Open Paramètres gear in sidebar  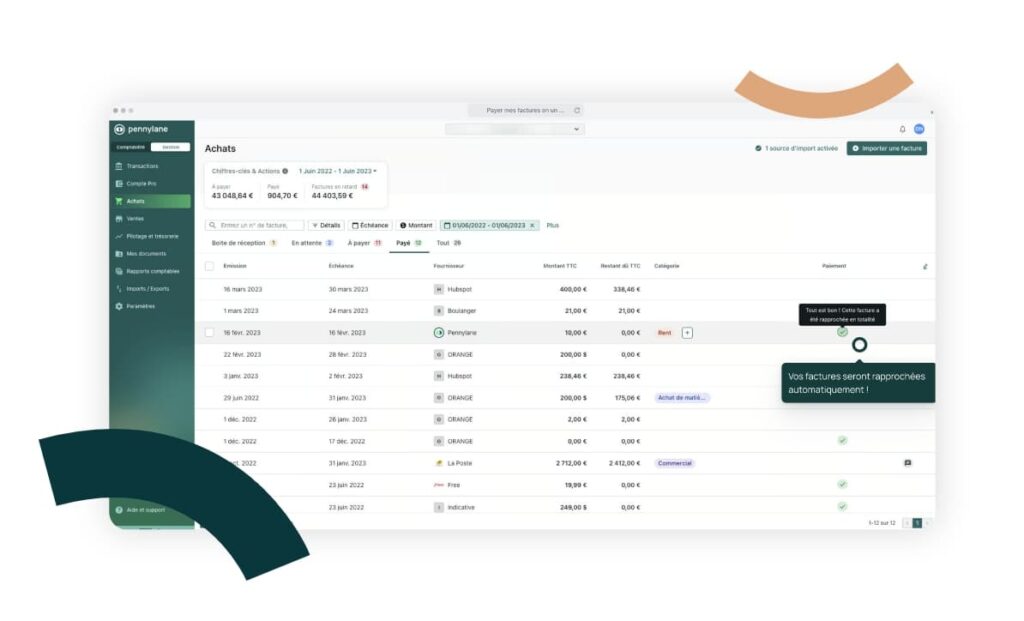click(x=140, y=306)
